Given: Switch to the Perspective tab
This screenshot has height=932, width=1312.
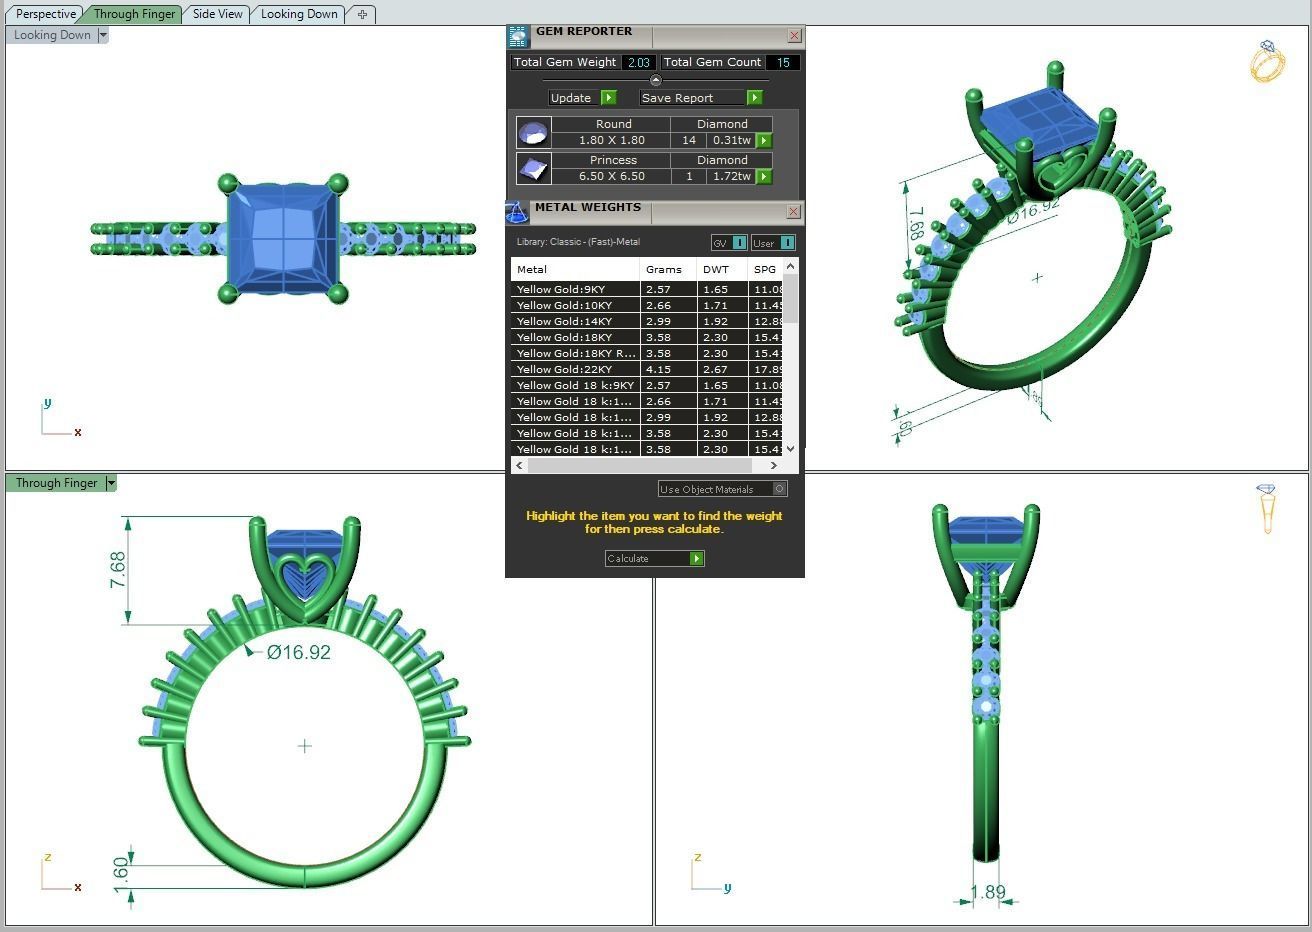Looking at the screenshot, I should (46, 14).
